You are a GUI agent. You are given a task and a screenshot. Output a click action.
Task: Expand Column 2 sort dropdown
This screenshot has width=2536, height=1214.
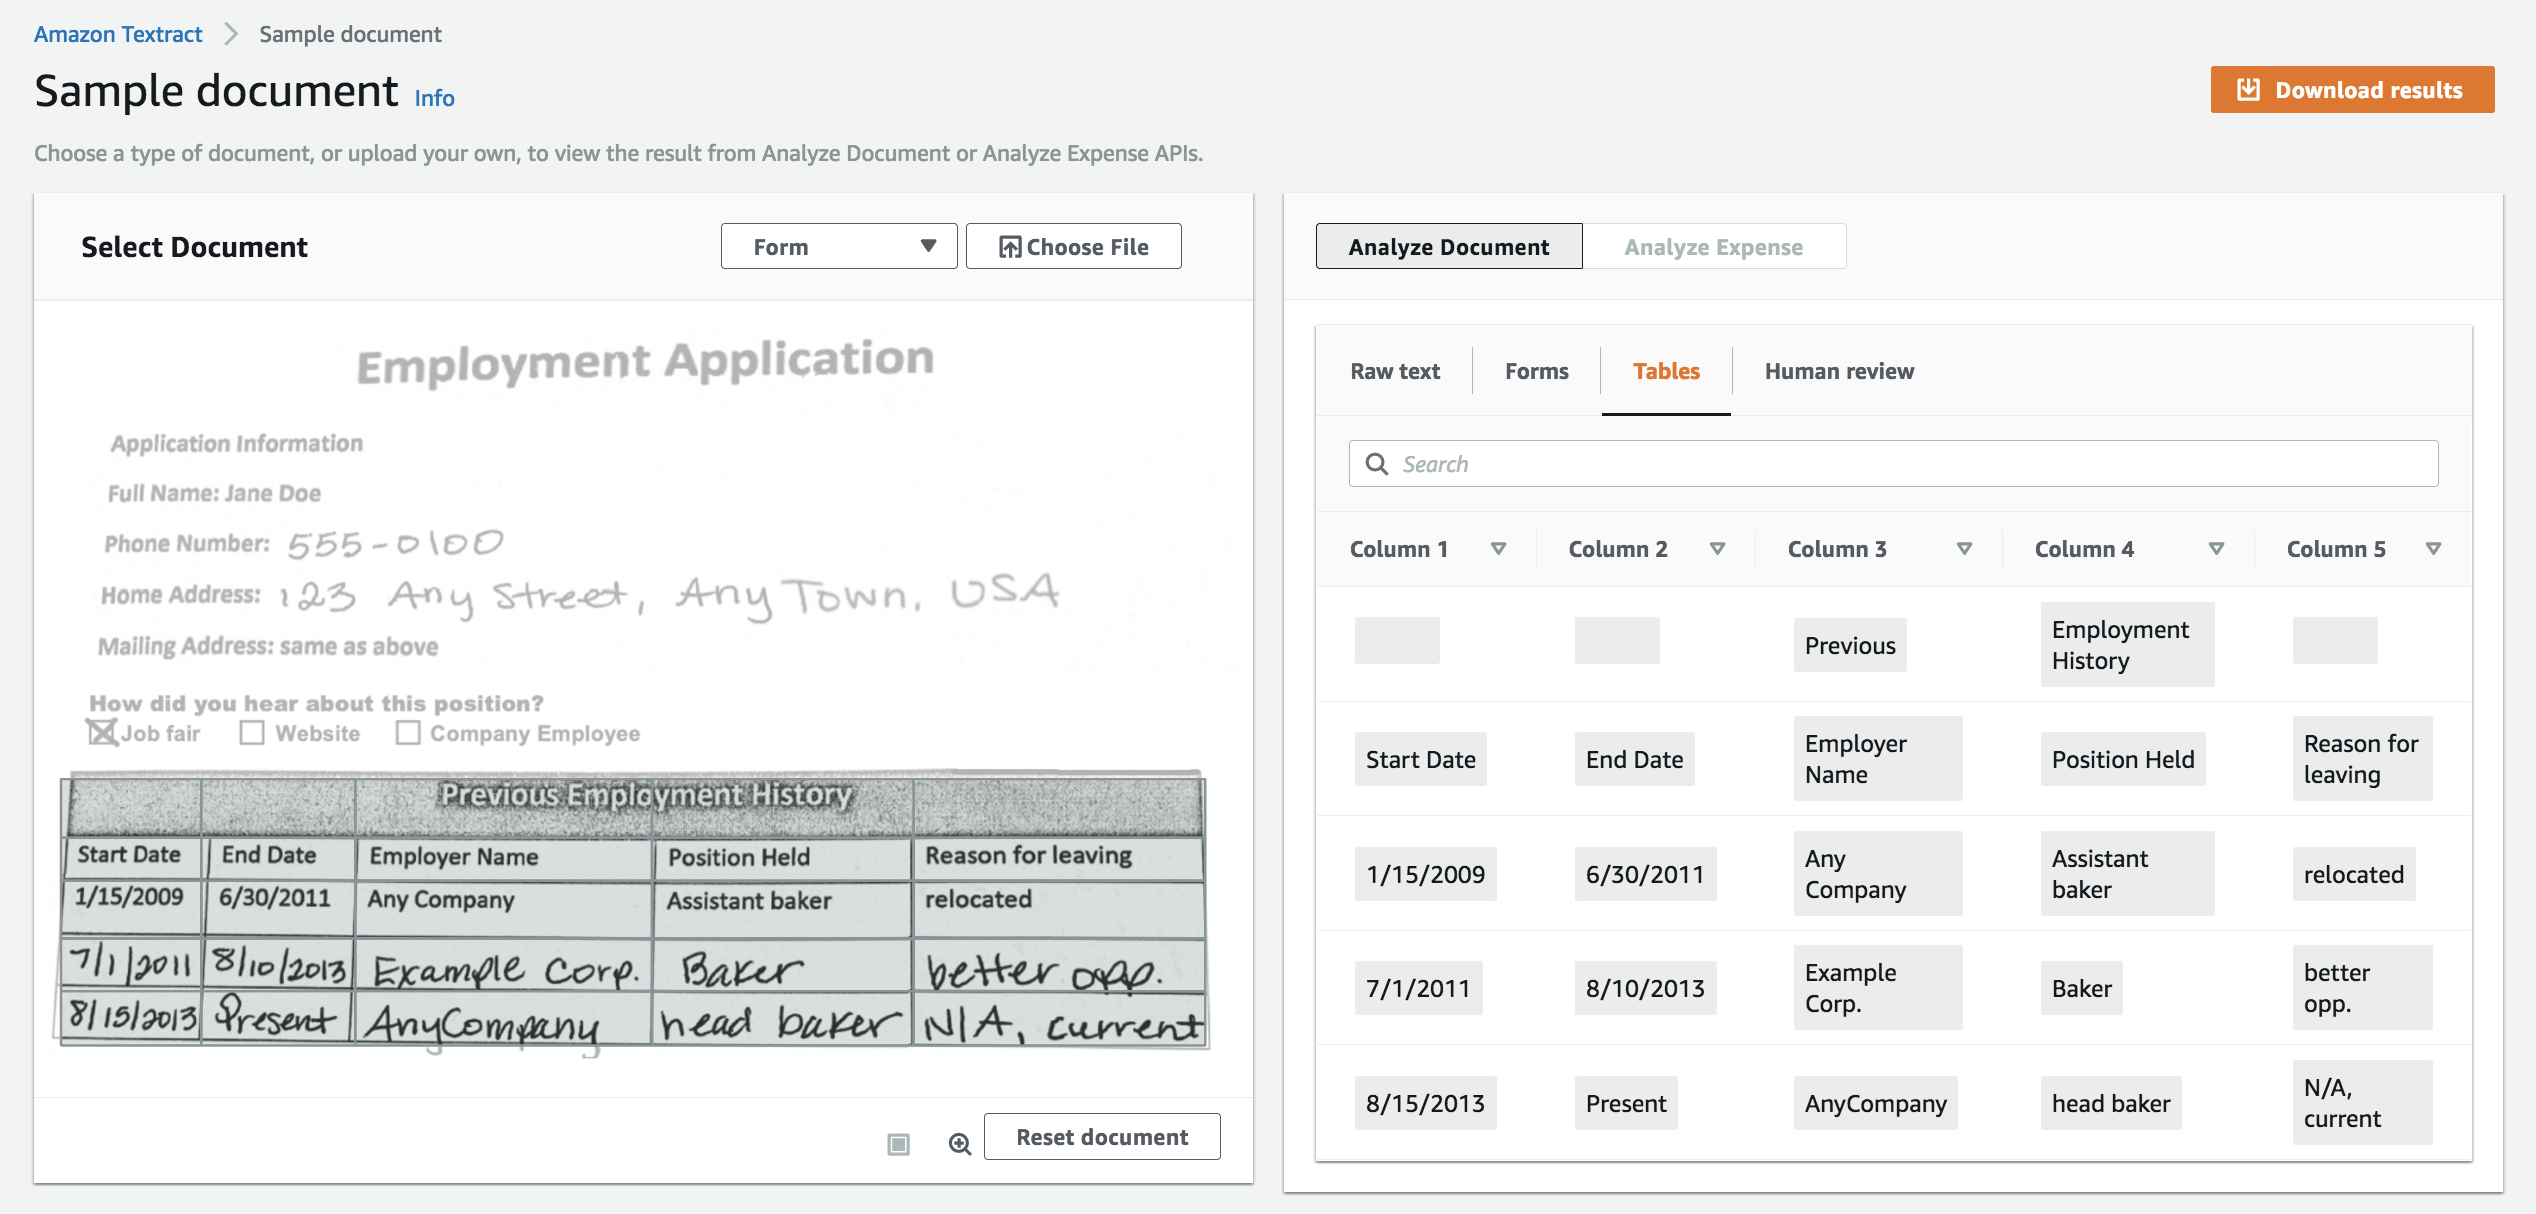coord(1717,549)
